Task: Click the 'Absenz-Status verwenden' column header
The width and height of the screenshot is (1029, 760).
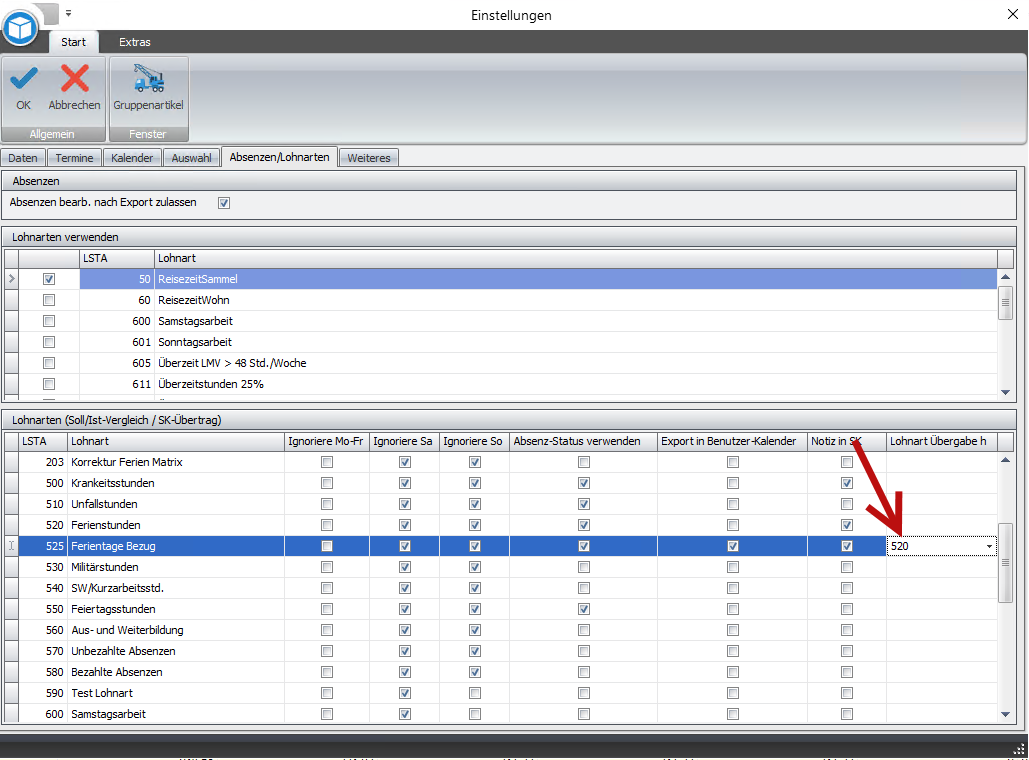Action: (x=581, y=441)
